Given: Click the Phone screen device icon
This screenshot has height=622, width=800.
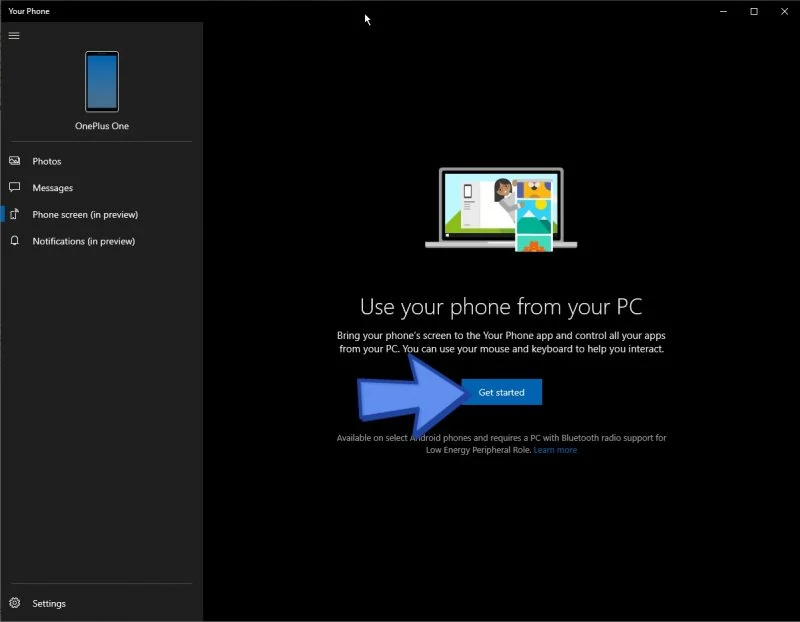Looking at the screenshot, I should pyautogui.click(x=15, y=214).
